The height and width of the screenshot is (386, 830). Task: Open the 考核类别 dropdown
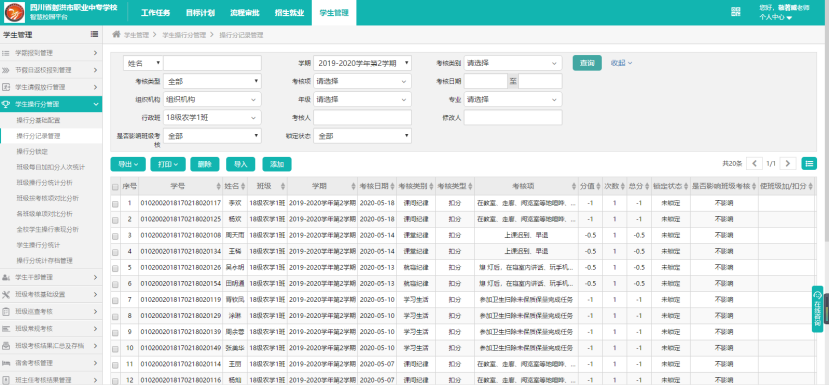(513, 63)
